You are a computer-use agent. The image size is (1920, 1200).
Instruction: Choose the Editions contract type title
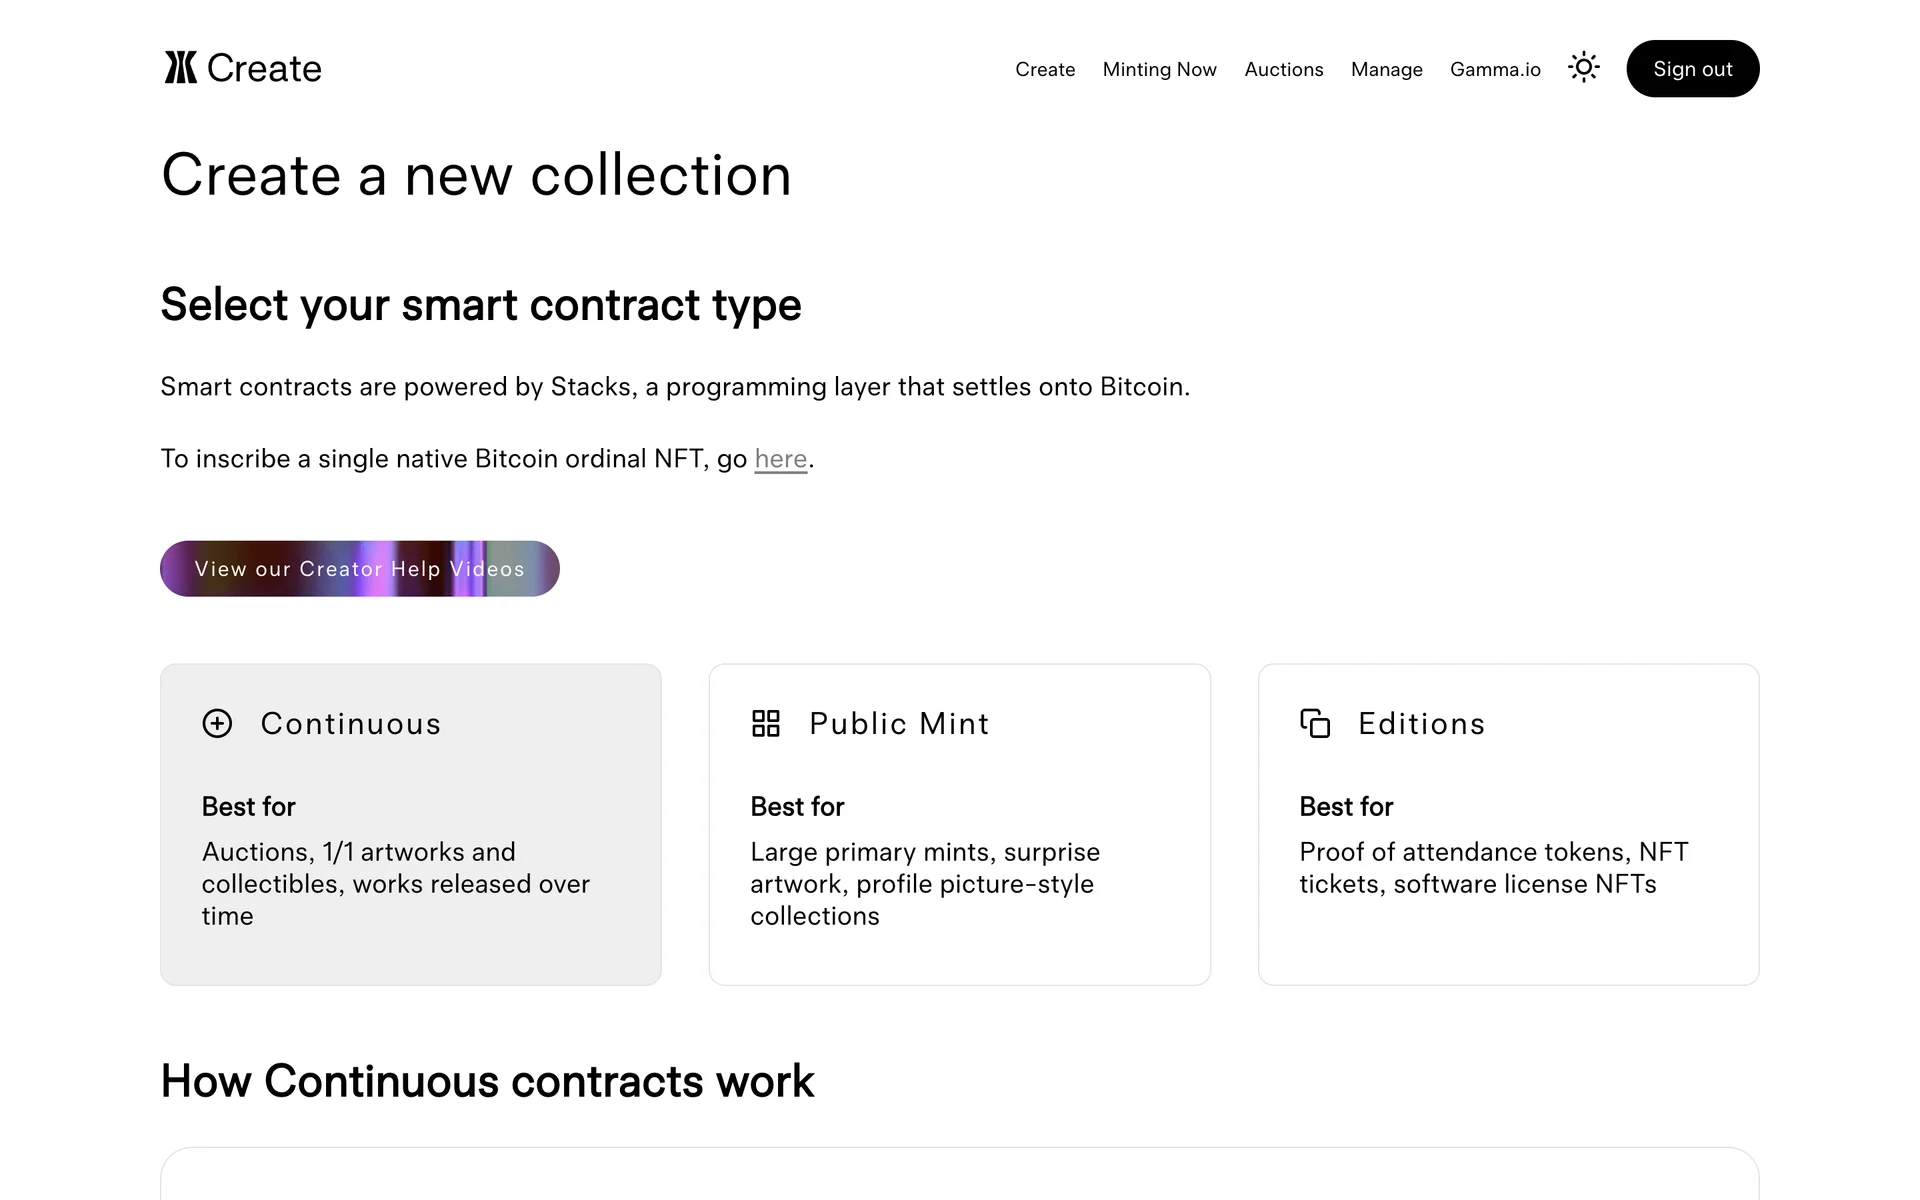[x=1421, y=724]
